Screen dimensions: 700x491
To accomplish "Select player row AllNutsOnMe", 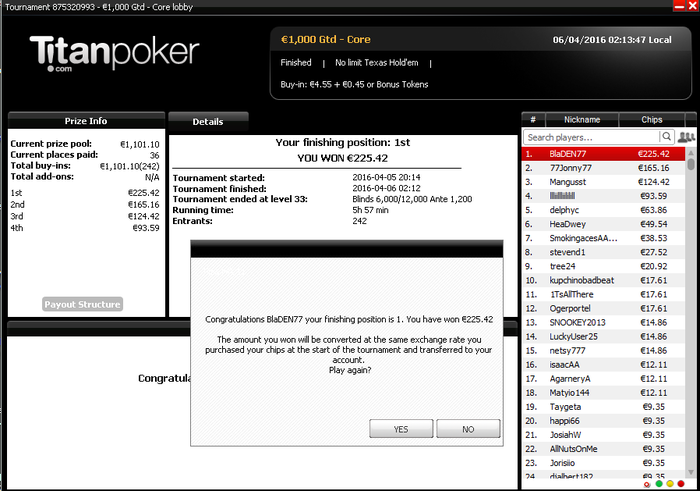I will tap(603, 449).
